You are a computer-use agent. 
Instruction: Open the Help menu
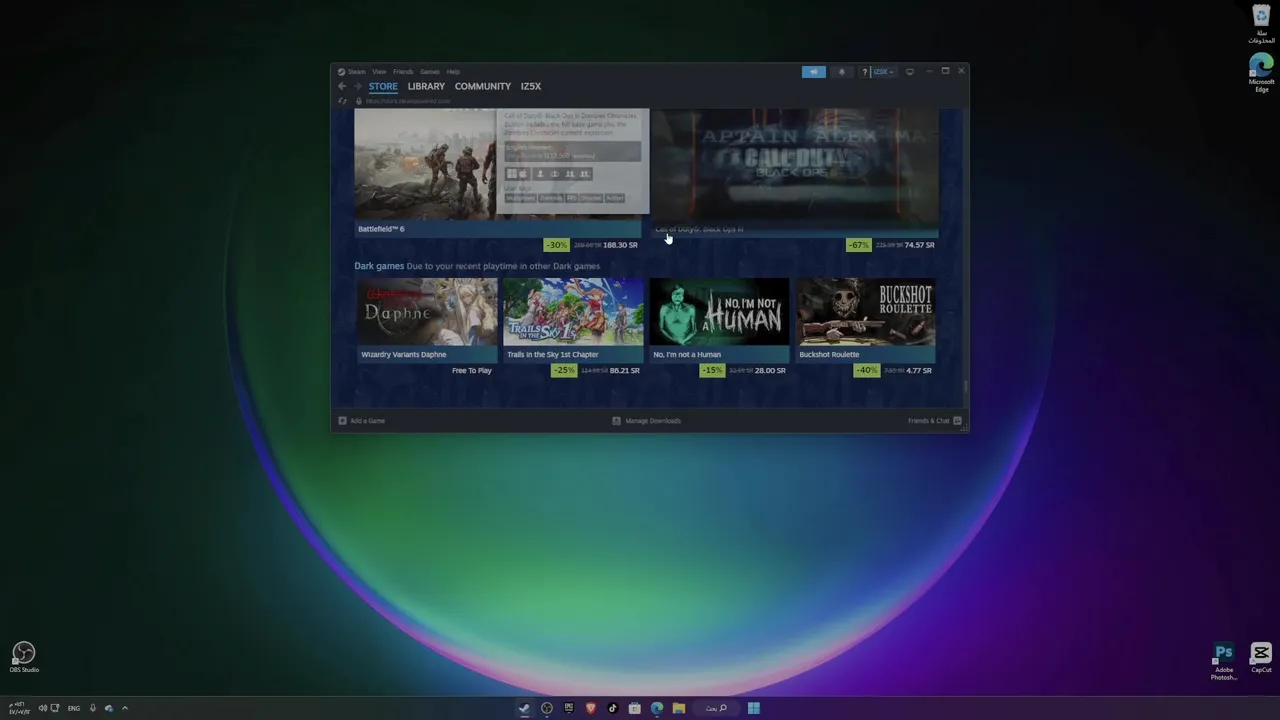453,72
